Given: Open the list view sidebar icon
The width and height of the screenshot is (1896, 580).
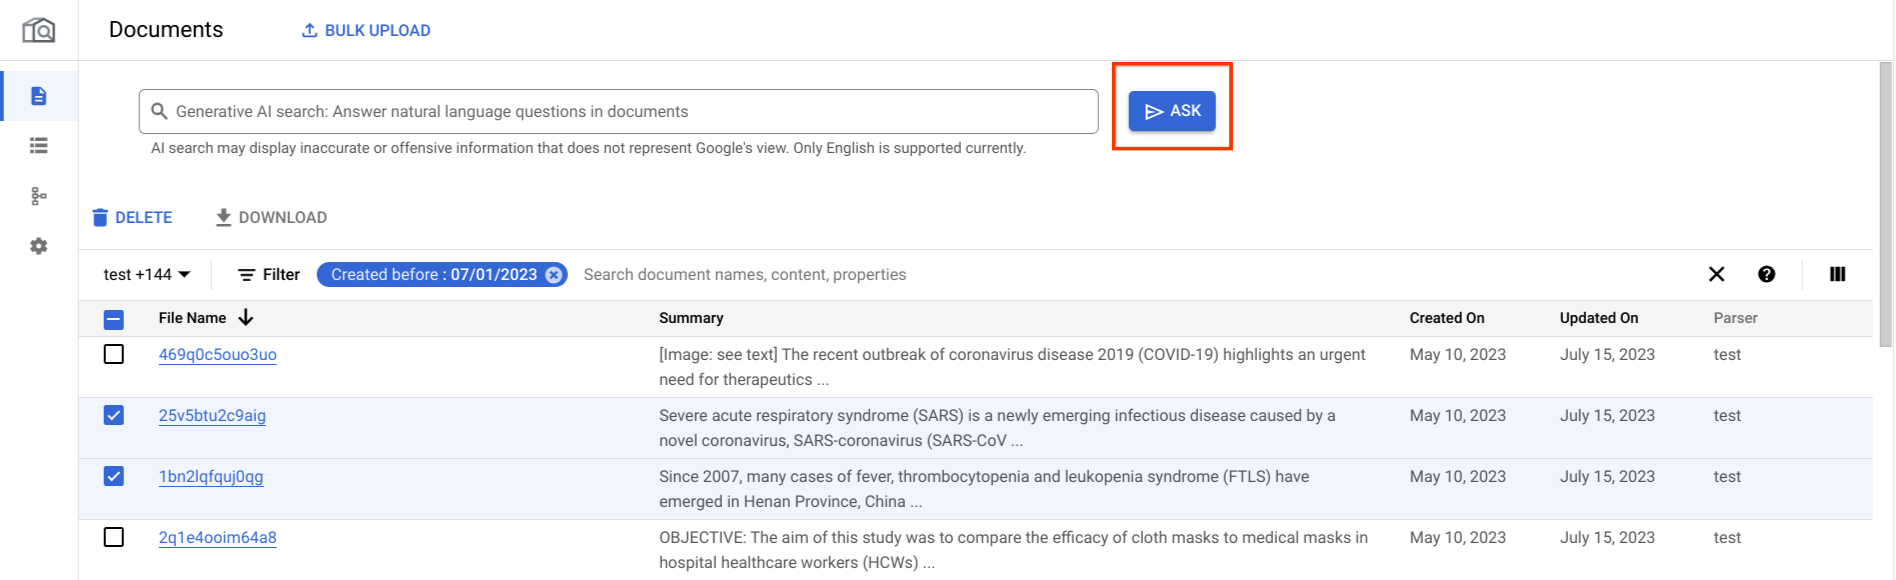Looking at the screenshot, I should 39,146.
